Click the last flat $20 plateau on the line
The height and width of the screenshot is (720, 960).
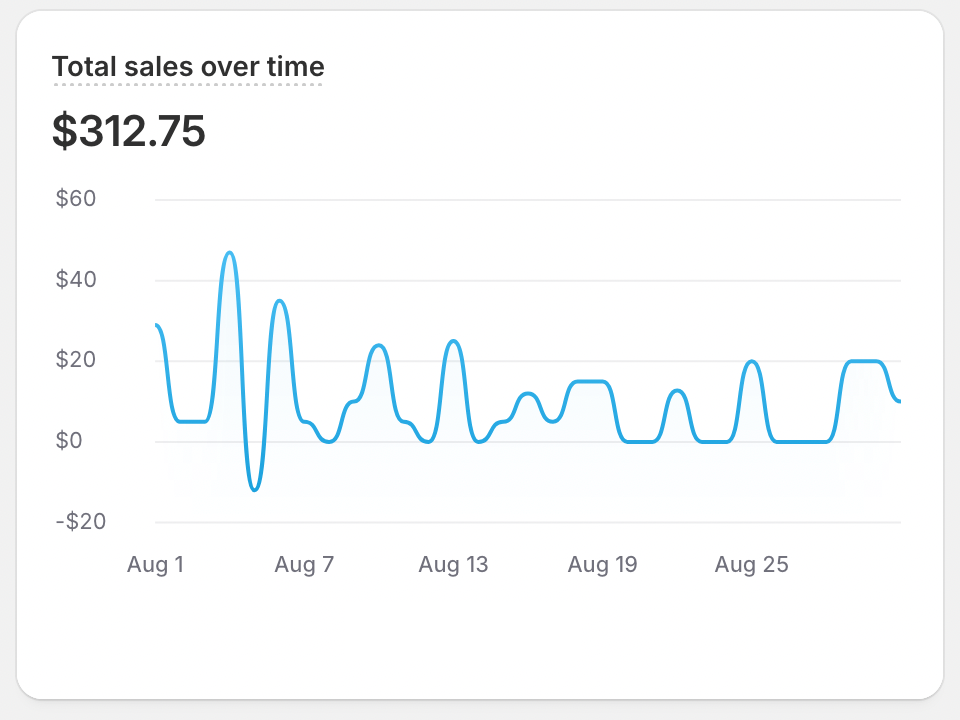(x=865, y=361)
